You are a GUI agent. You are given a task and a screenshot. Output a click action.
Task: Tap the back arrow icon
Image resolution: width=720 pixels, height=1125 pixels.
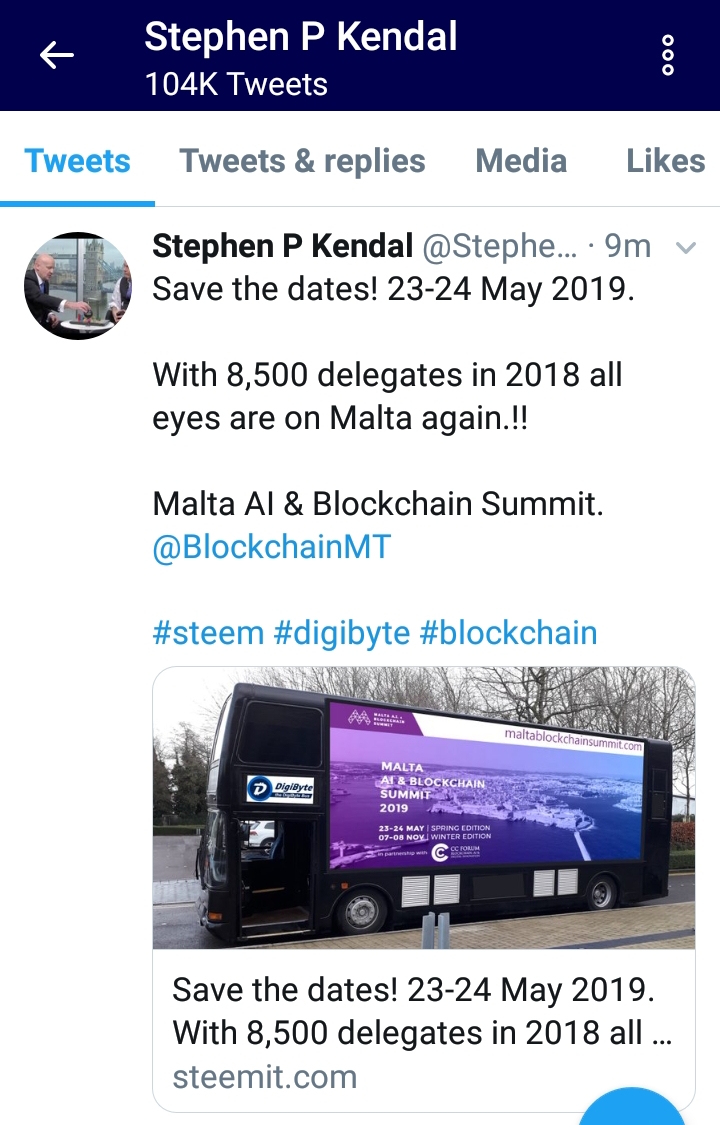pos(57,55)
